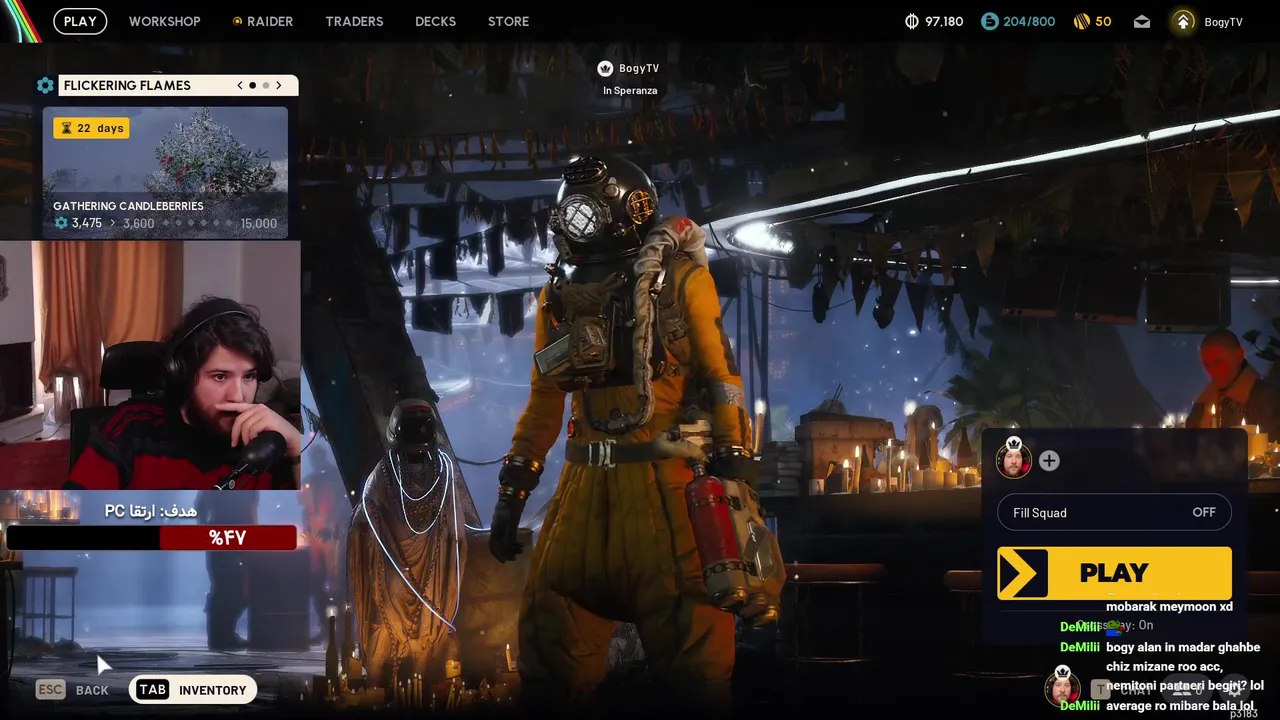Click the FLICKERING FLAMES event title
The width and height of the screenshot is (1280, 720).
[127, 85]
